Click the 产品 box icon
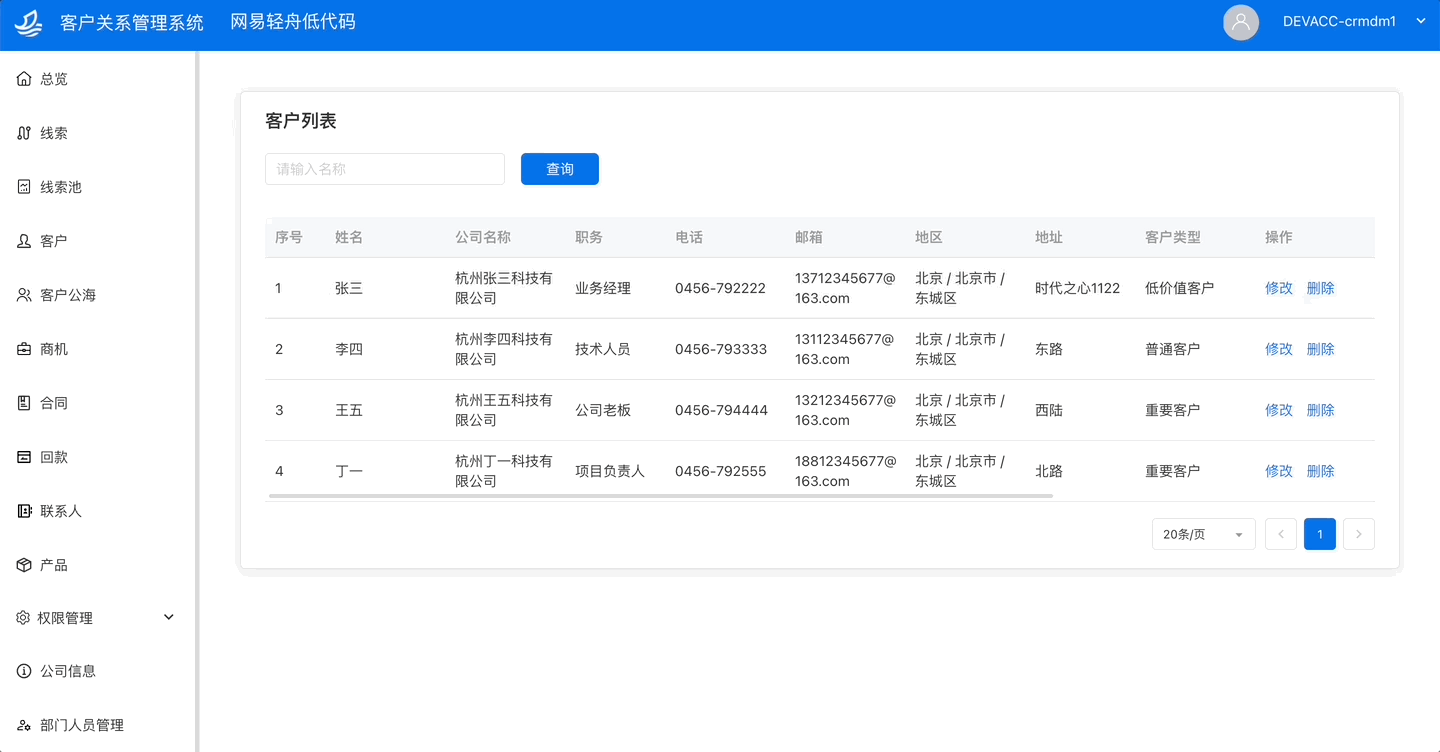Image resolution: width=1440 pixels, height=752 pixels. [x=24, y=565]
